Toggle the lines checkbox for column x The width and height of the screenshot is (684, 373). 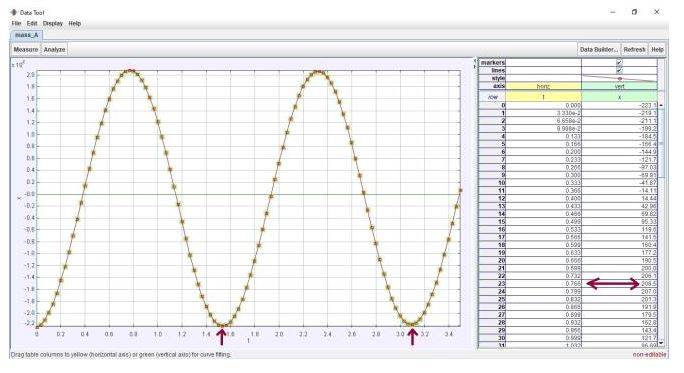click(x=619, y=70)
